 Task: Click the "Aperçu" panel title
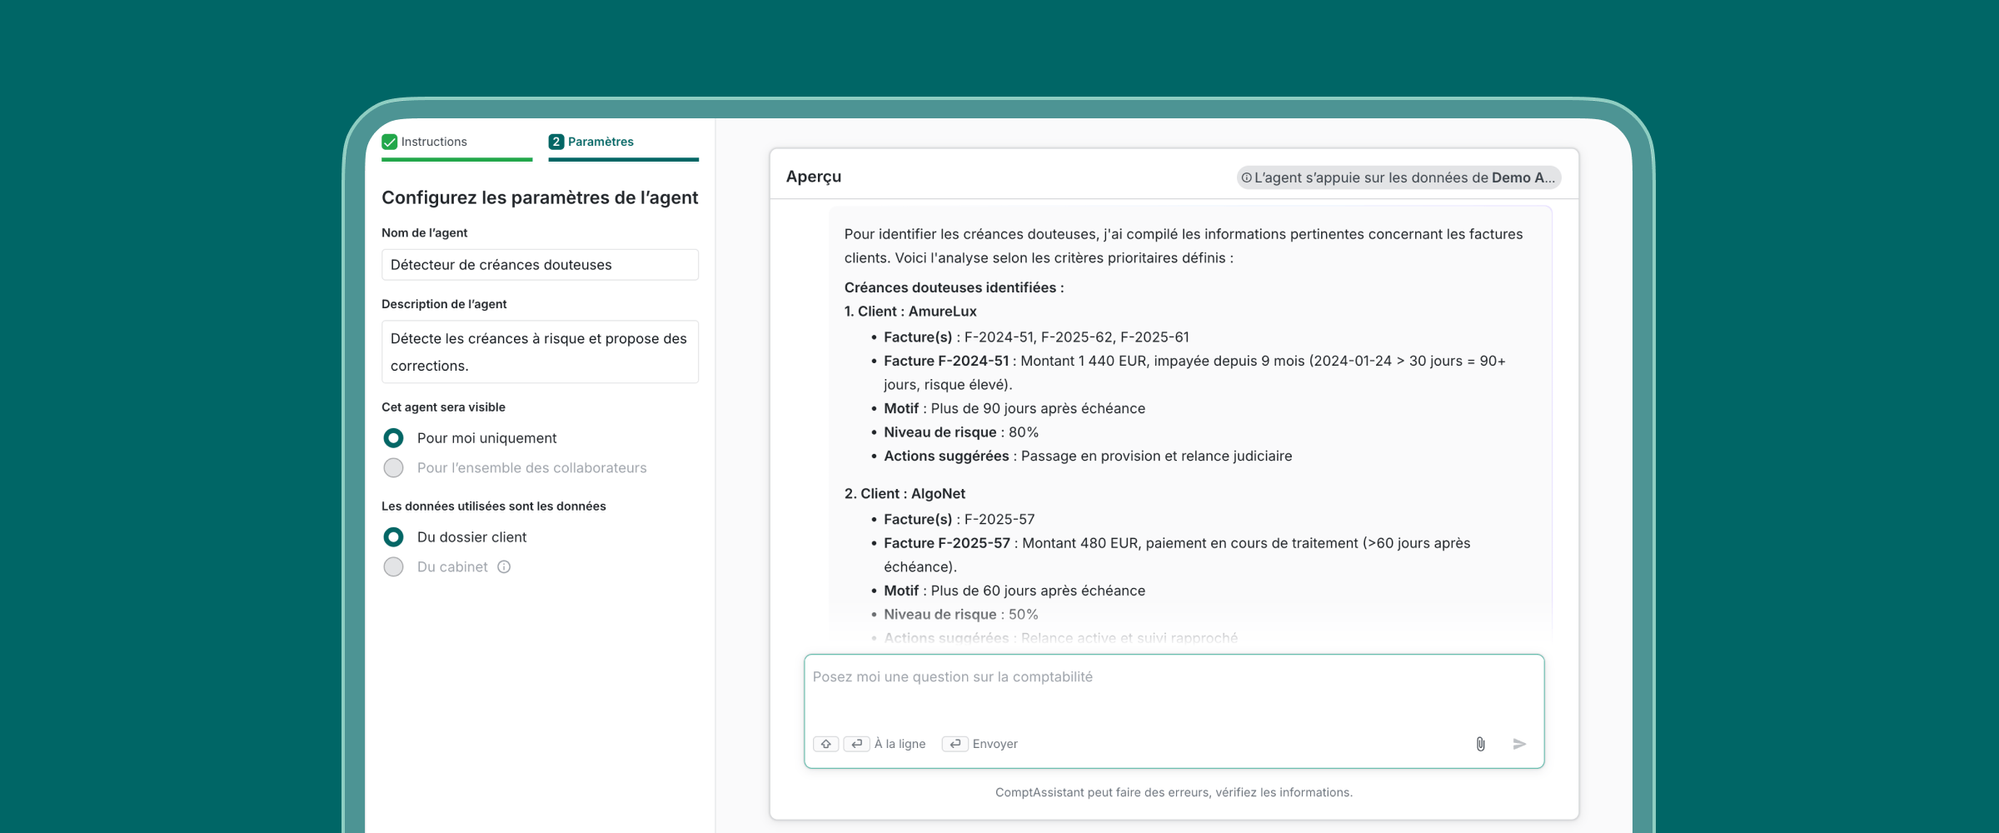coord(813,177)
